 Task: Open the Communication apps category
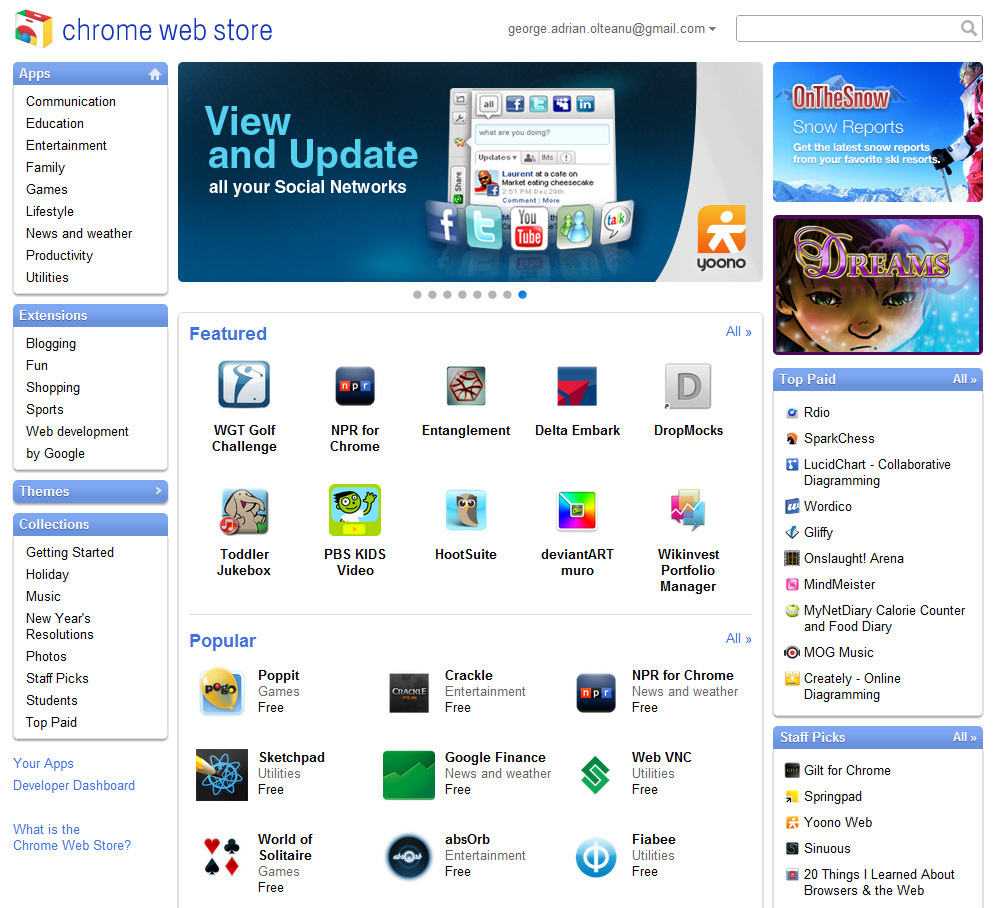click(71, 101)
